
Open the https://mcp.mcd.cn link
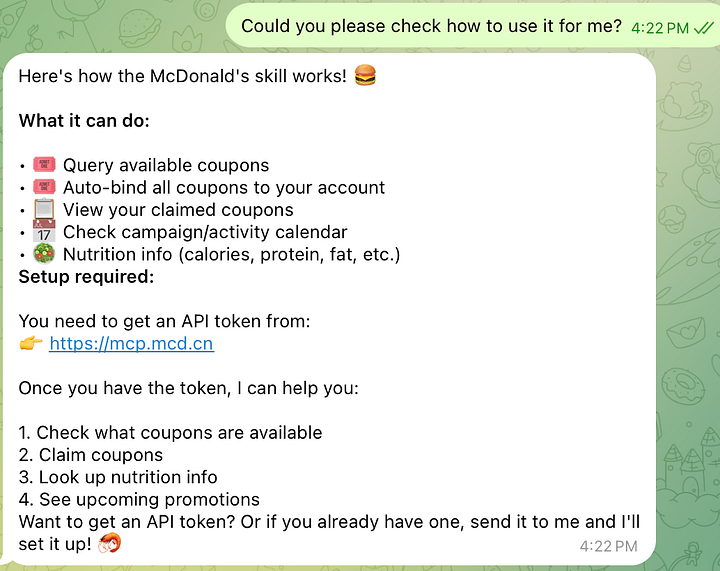click(x=131, y=343)
